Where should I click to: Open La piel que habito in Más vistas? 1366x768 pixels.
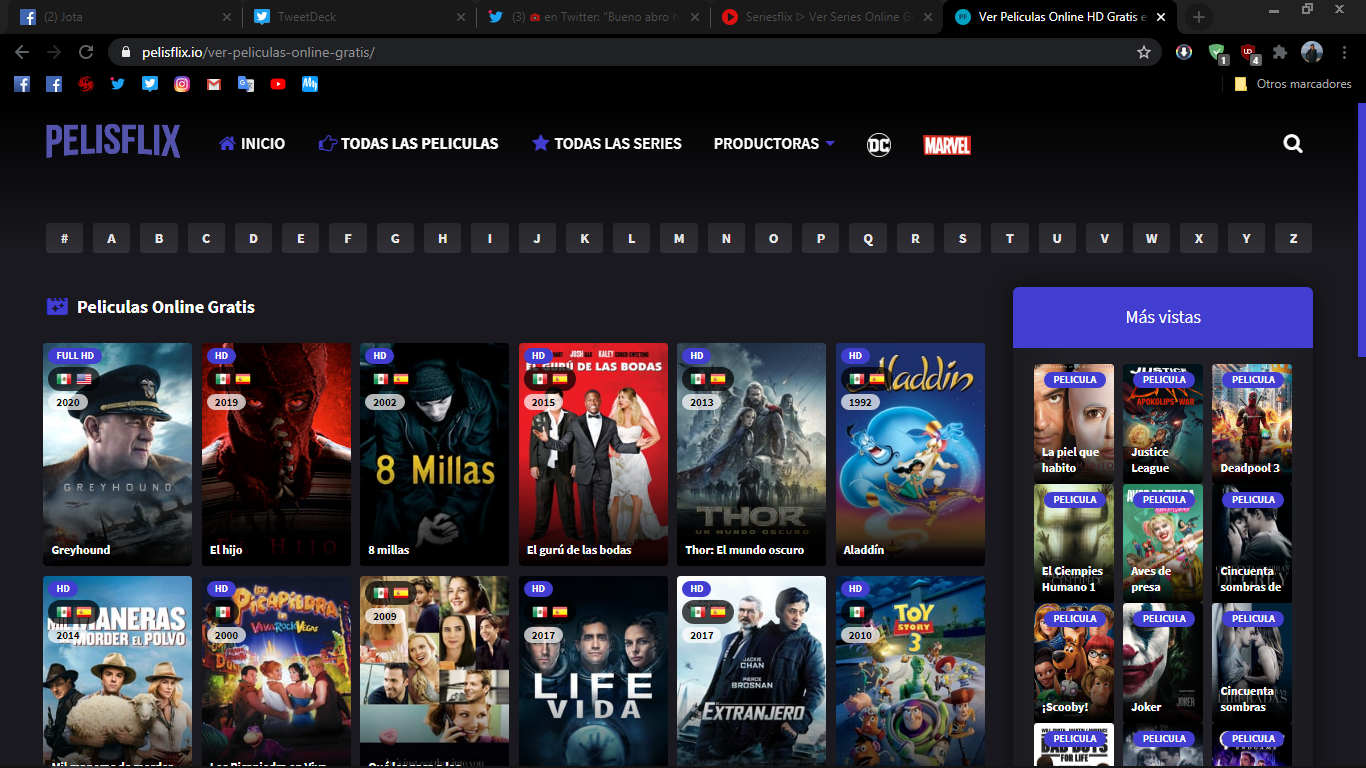tap(1074, 423)
